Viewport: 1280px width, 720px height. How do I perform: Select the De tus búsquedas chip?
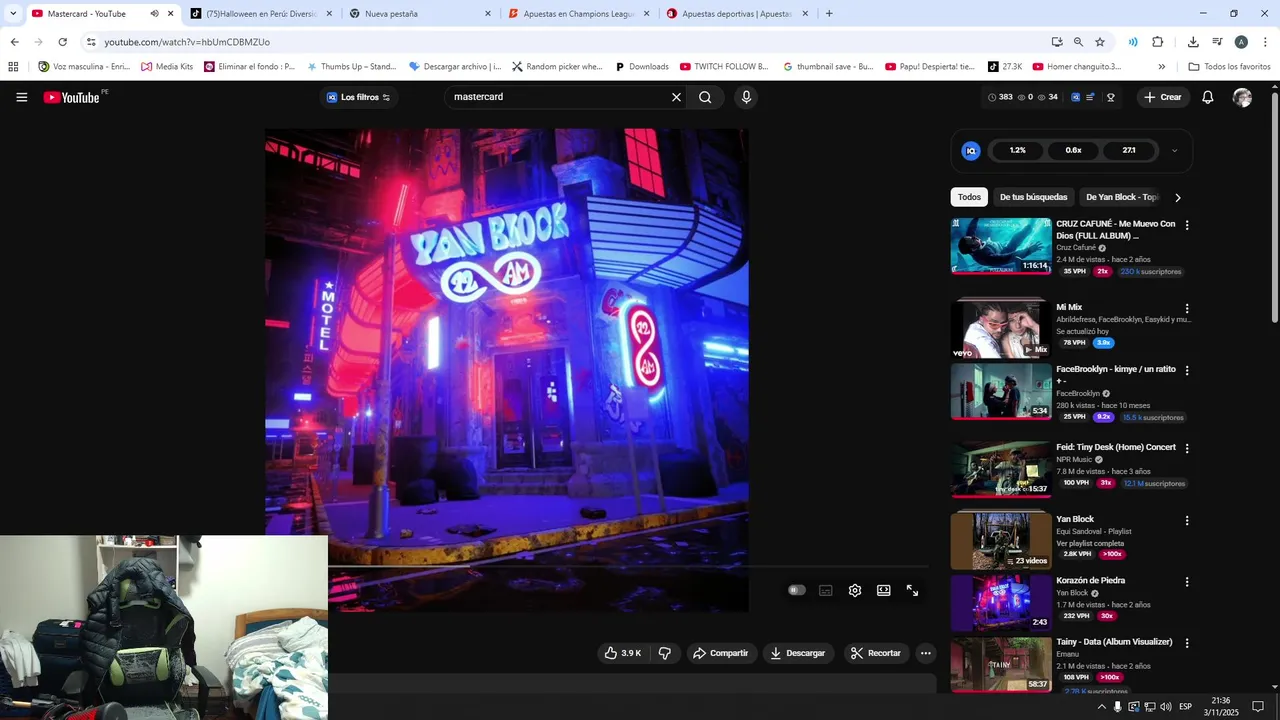point(1034,197)
